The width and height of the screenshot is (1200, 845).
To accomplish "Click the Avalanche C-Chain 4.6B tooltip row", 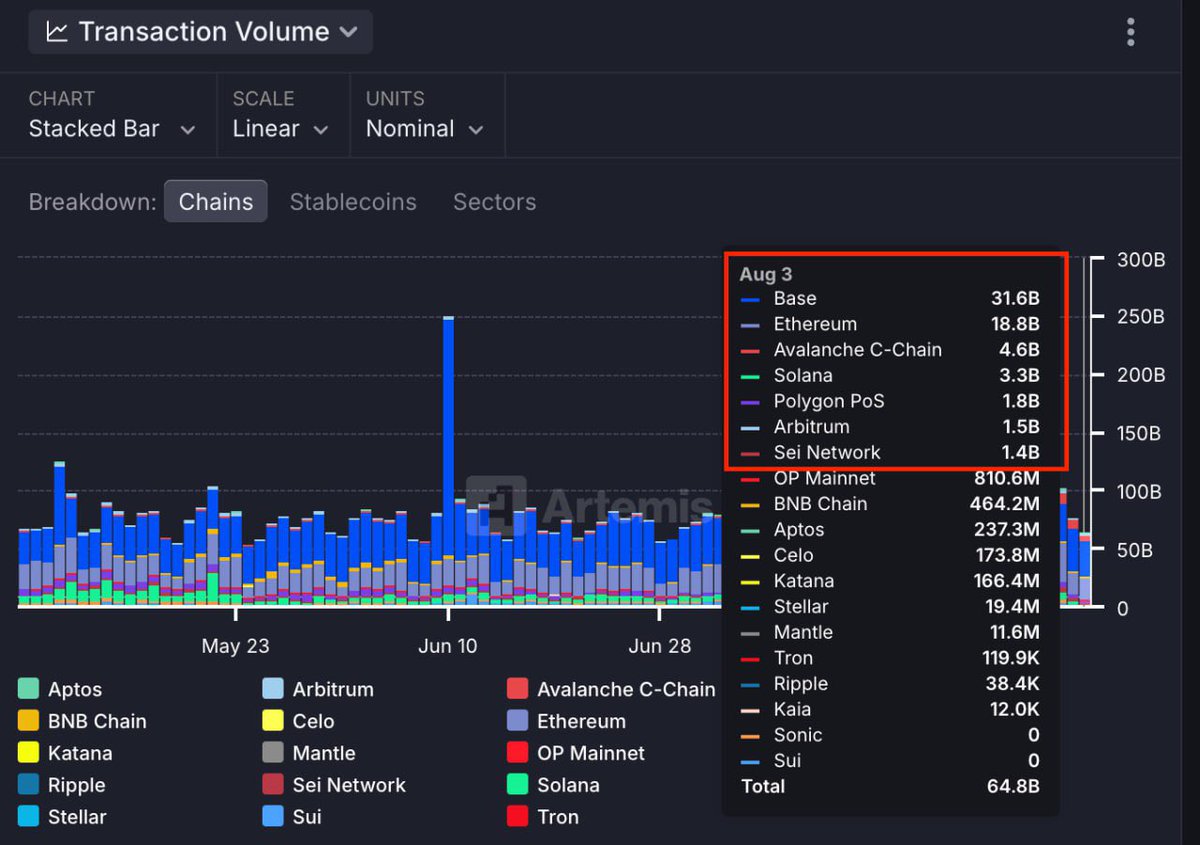I will (890, 350).
